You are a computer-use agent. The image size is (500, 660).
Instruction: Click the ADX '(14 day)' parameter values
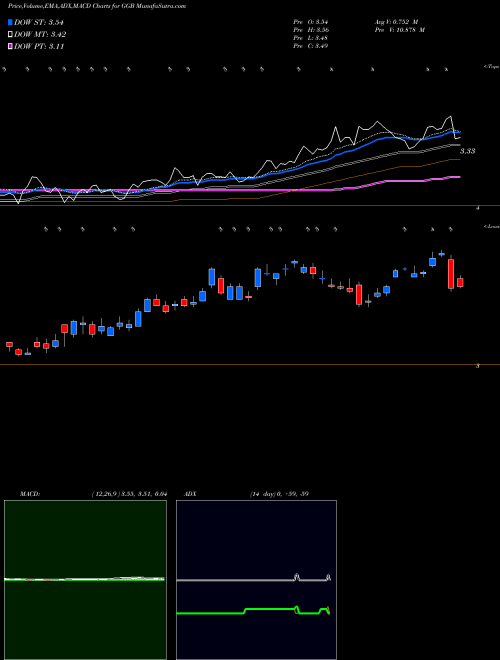(x=279, y=494)
